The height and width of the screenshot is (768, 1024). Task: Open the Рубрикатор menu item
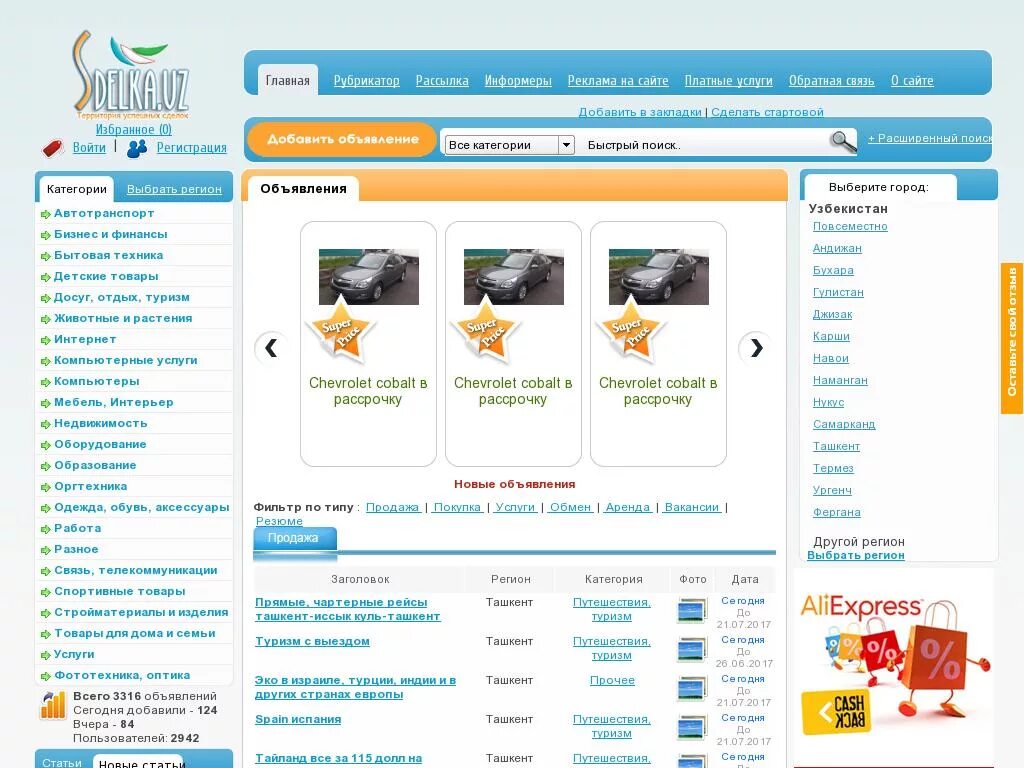(366, 80)
